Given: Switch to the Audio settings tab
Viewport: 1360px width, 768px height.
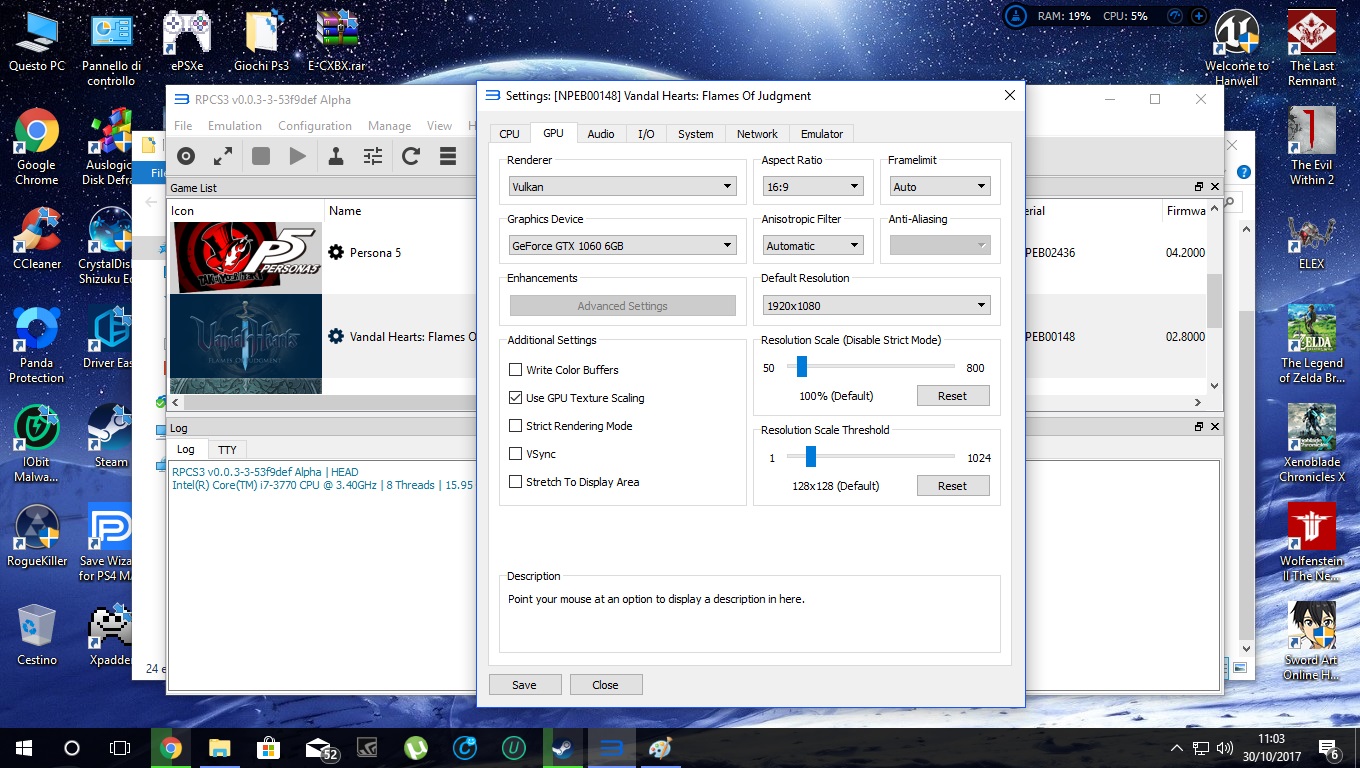Looking at the screenshot, I should (601, 134).
